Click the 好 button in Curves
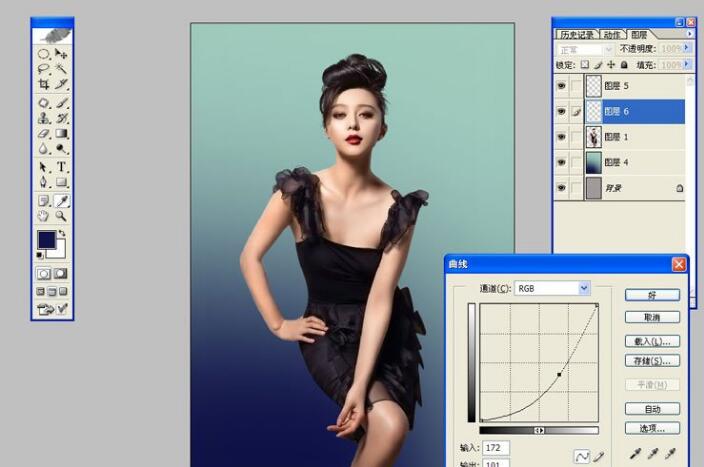The image size is (704, 467). [x=652, y=295]
